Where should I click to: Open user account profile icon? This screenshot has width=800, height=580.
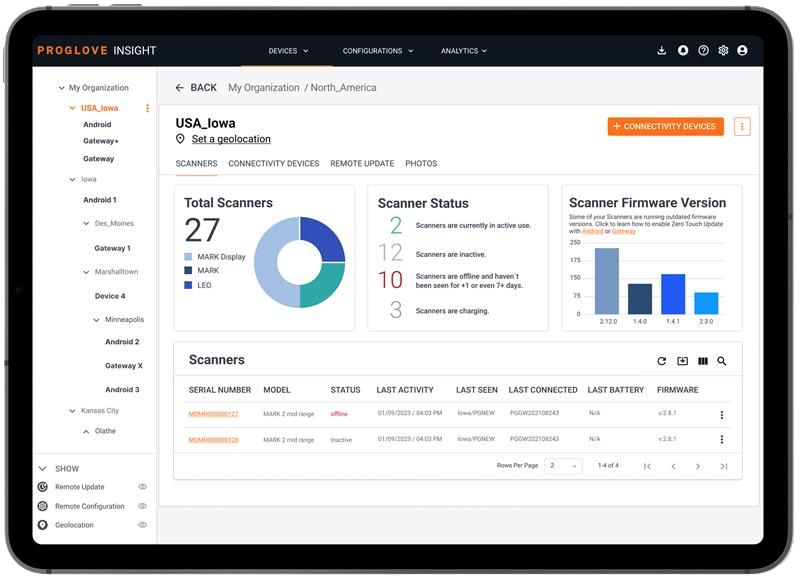[x=742, y=50]
